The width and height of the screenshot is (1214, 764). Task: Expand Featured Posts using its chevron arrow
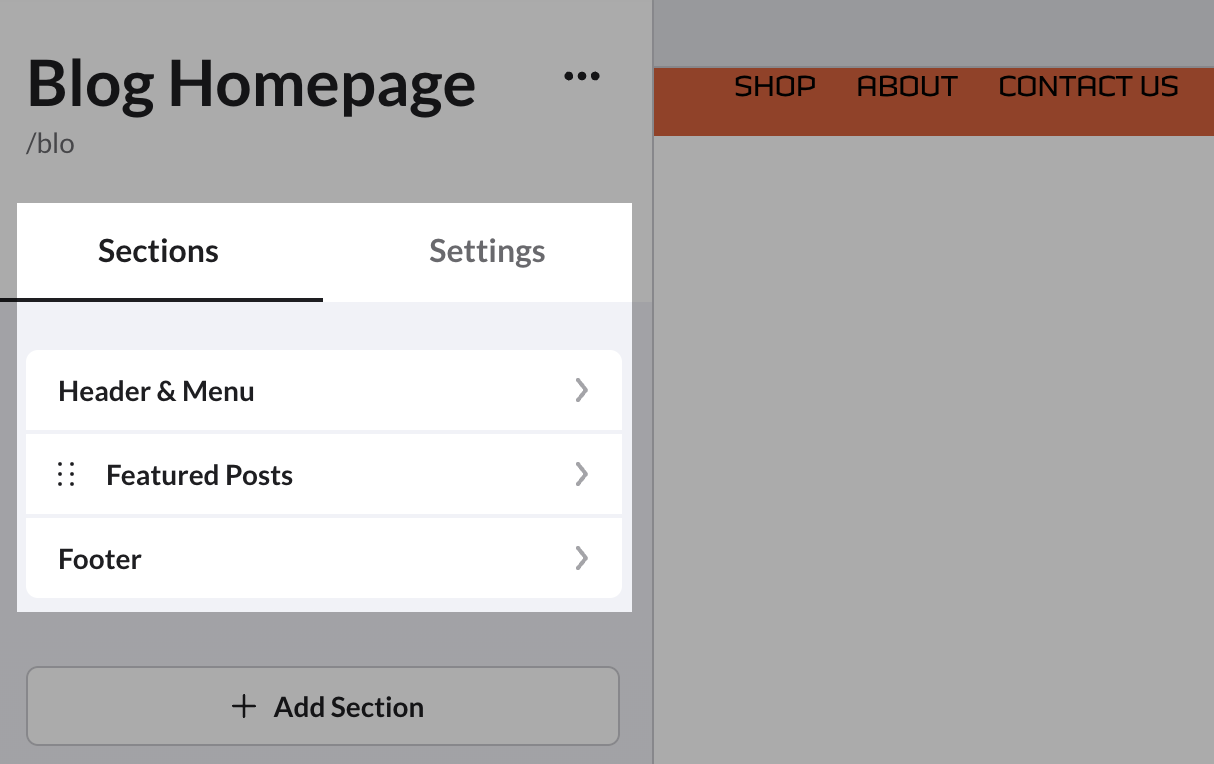point(581,474)
